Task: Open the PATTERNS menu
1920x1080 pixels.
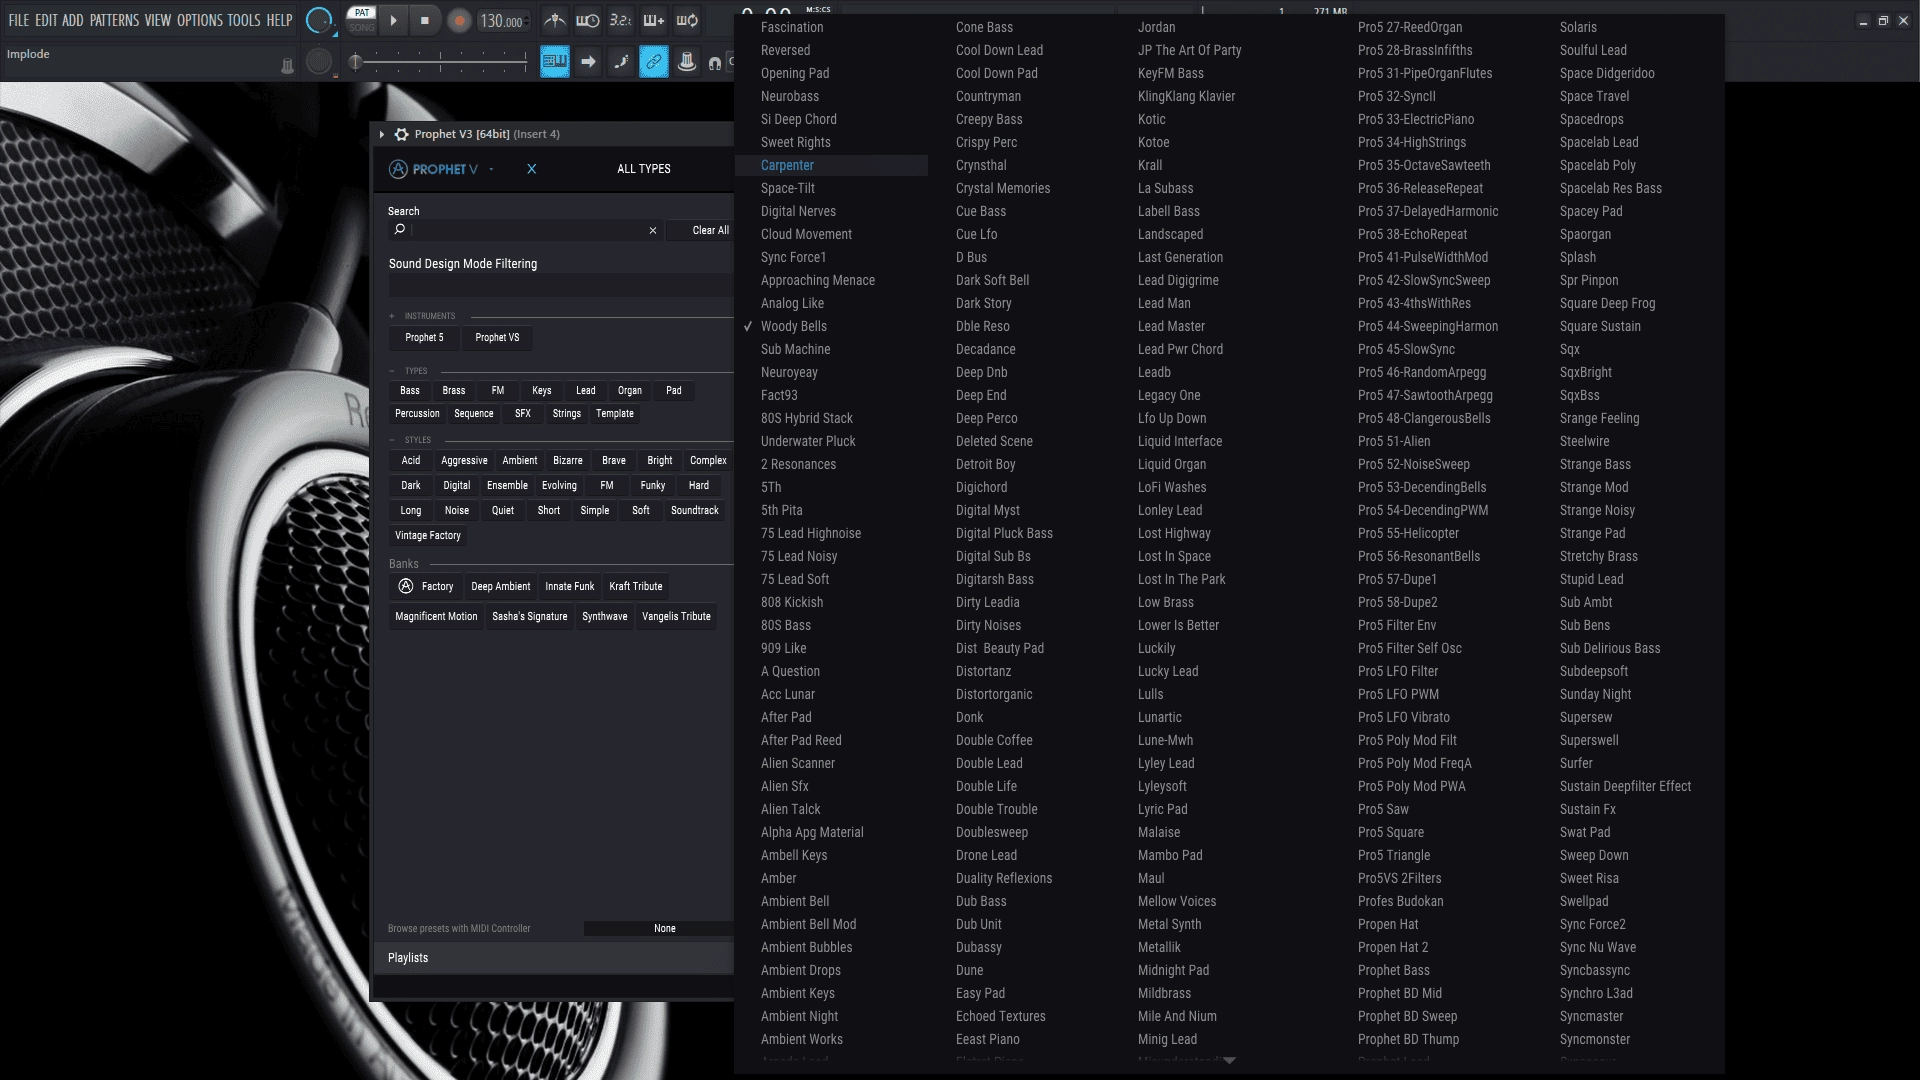Action: coord(114,20)
